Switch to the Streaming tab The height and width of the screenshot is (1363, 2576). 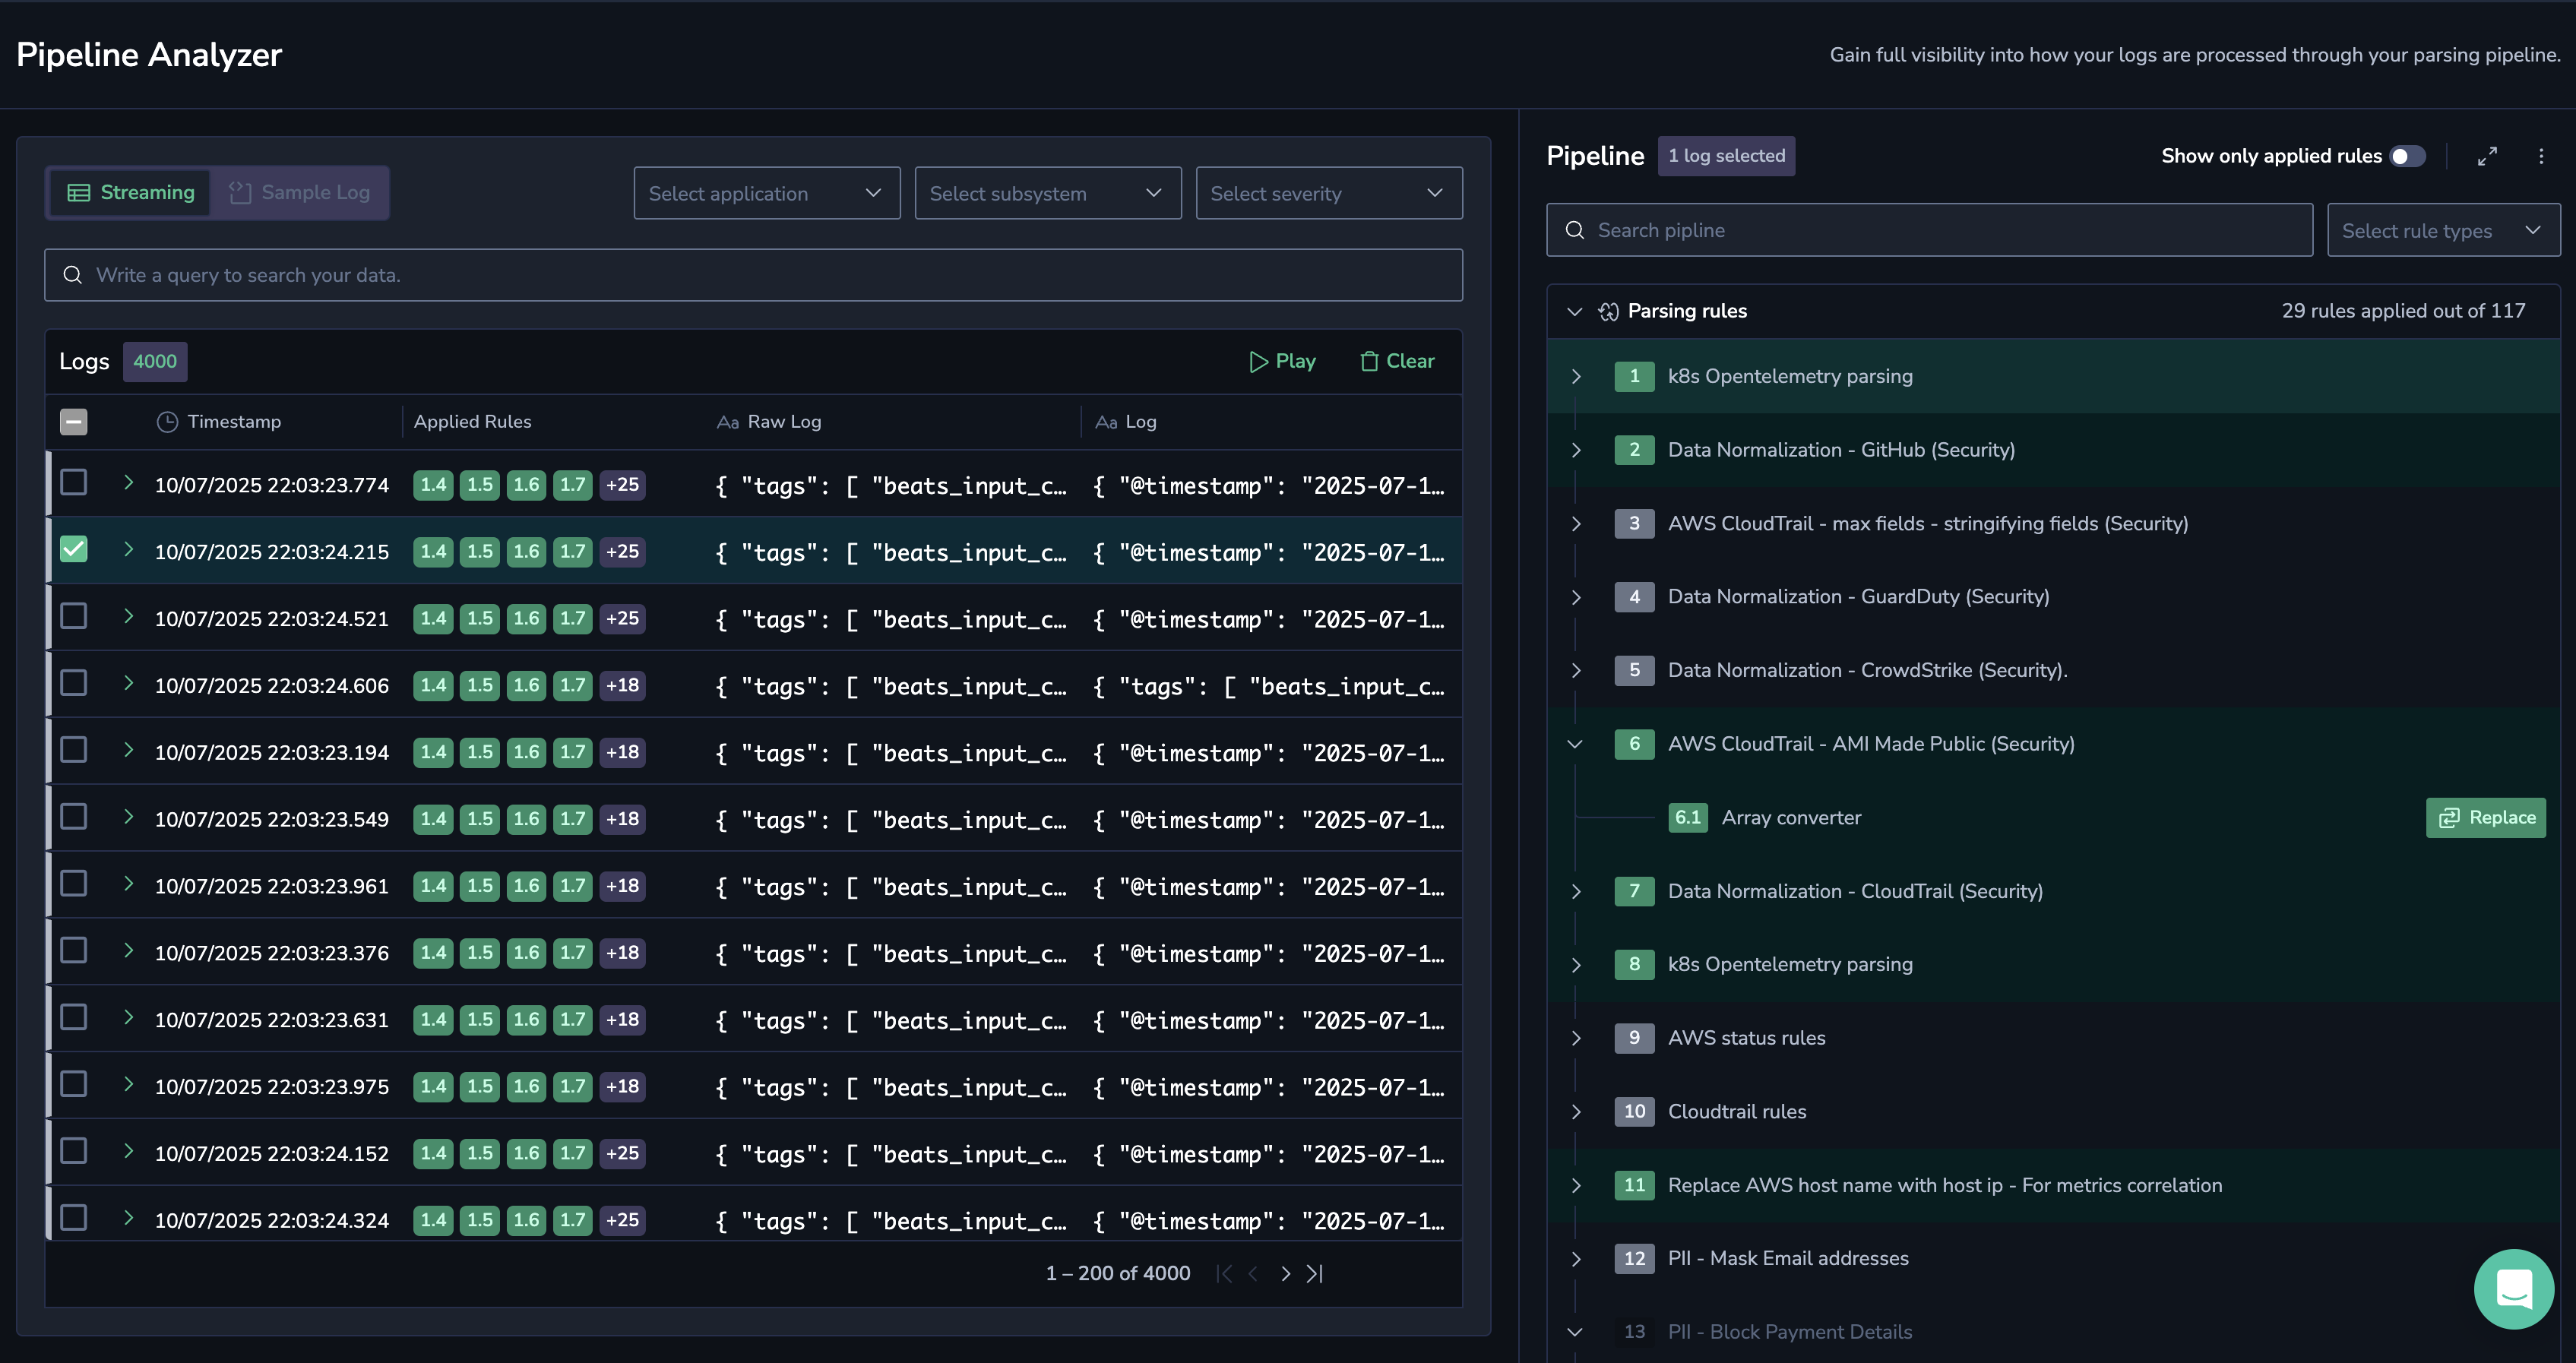(130, 192)
